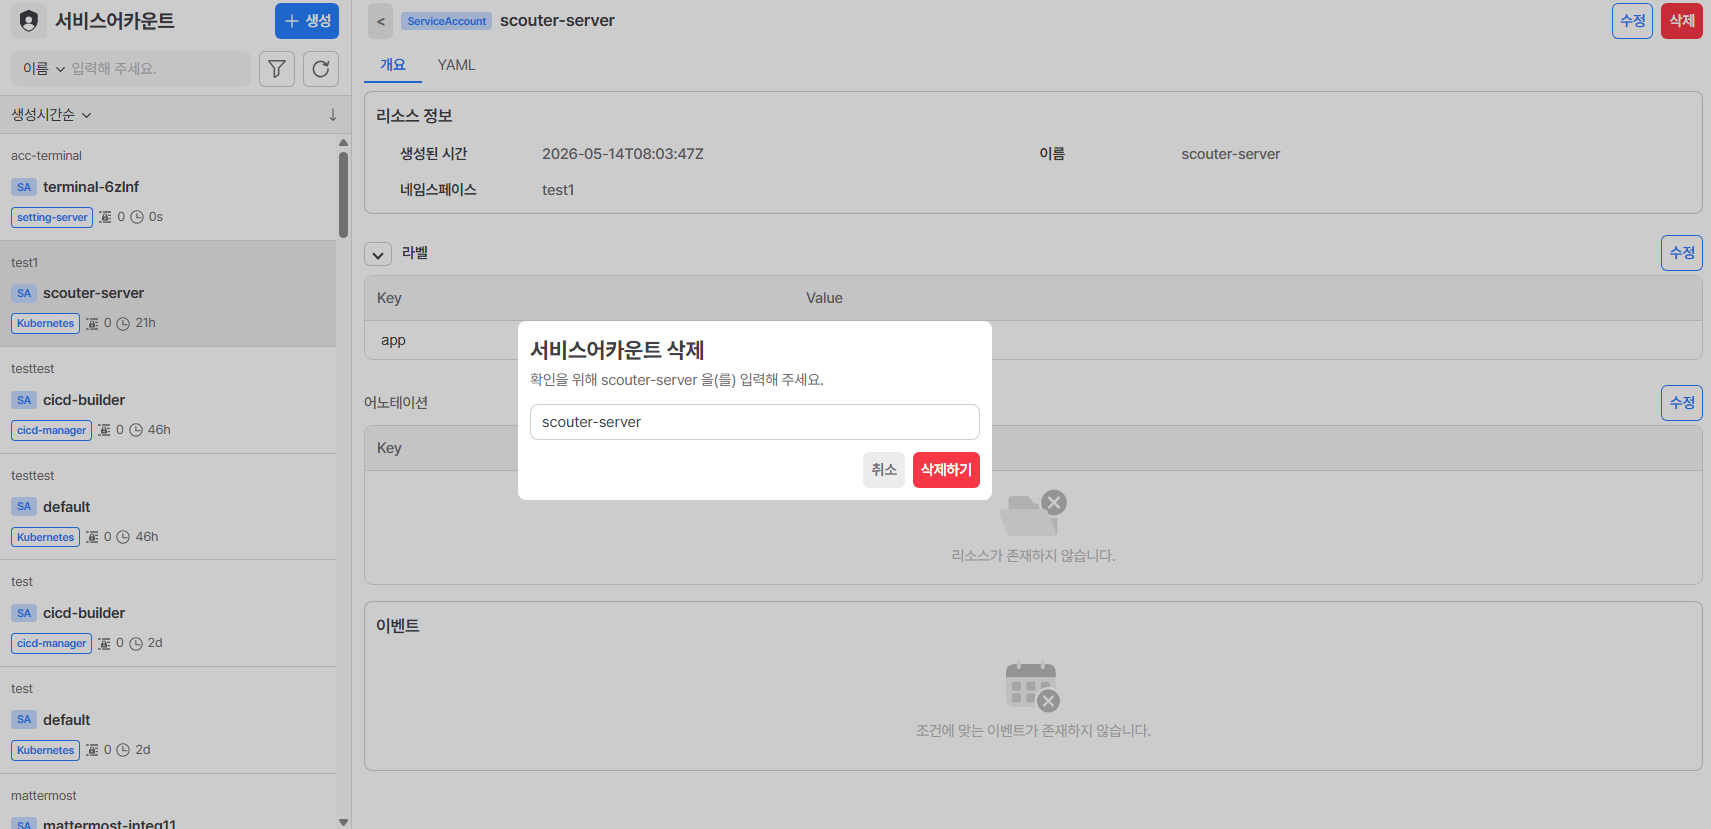Select terminal-6zlnf service account
Viewport: 1711px width, 829px height.
click(x=168, y=187)
